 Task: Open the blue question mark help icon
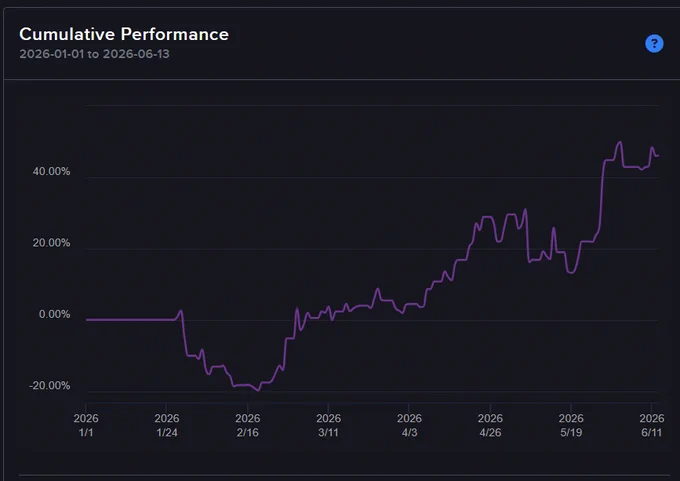(654, 43)
